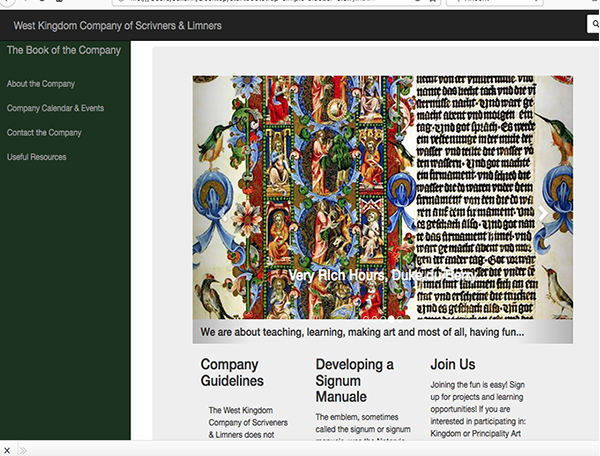The height and width of the screenshot is (456, 600).
Task: Click 'We are about teaching, learning' tagline
Action: (362, 332)
